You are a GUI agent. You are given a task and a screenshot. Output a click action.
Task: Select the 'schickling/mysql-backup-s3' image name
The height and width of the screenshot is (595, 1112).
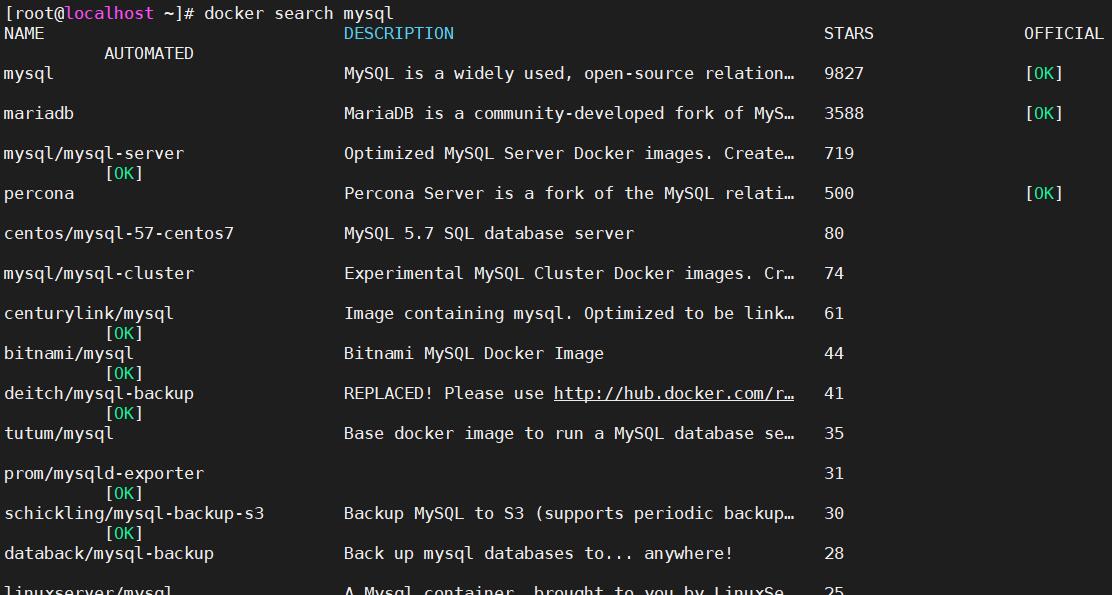[x=134, y=513]
